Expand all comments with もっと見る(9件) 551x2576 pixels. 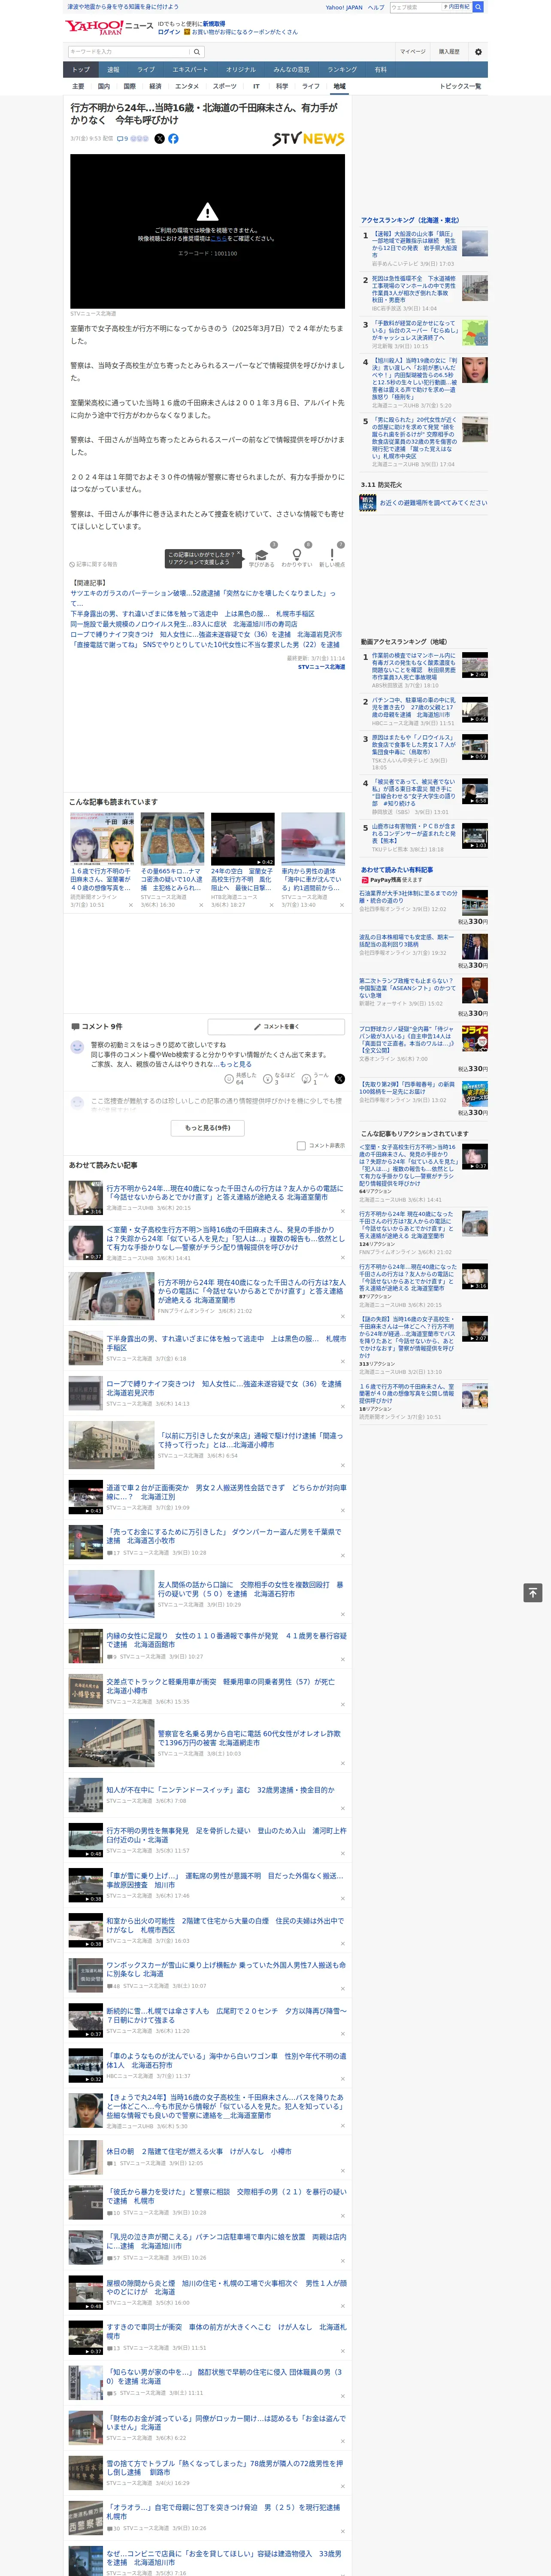tap(208, 1128)
